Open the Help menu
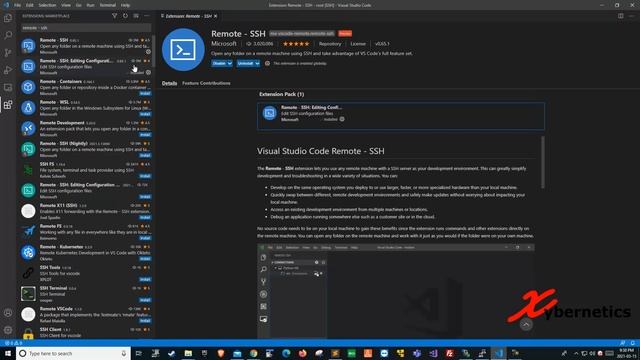 125,5
